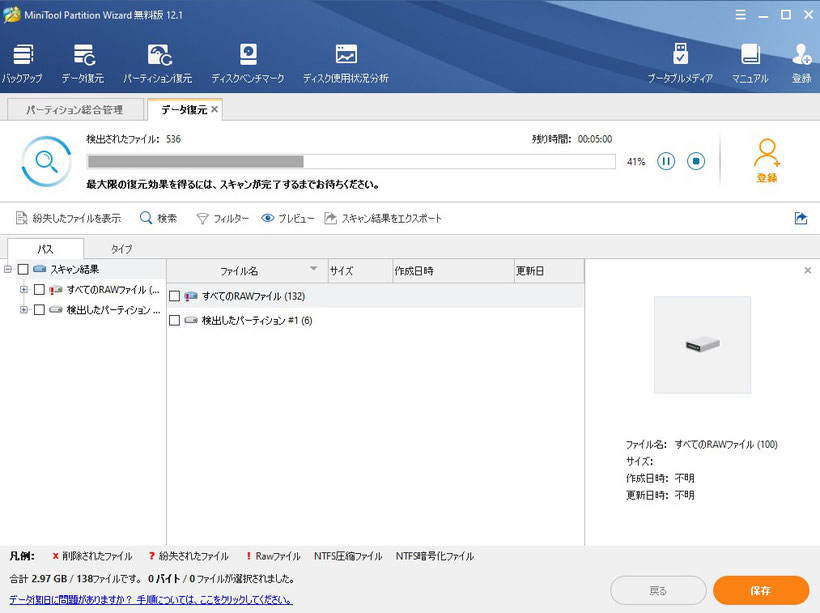
Task: Click drive icon of すべてのRAWファイル (132) row
Action: pos(191,296)
